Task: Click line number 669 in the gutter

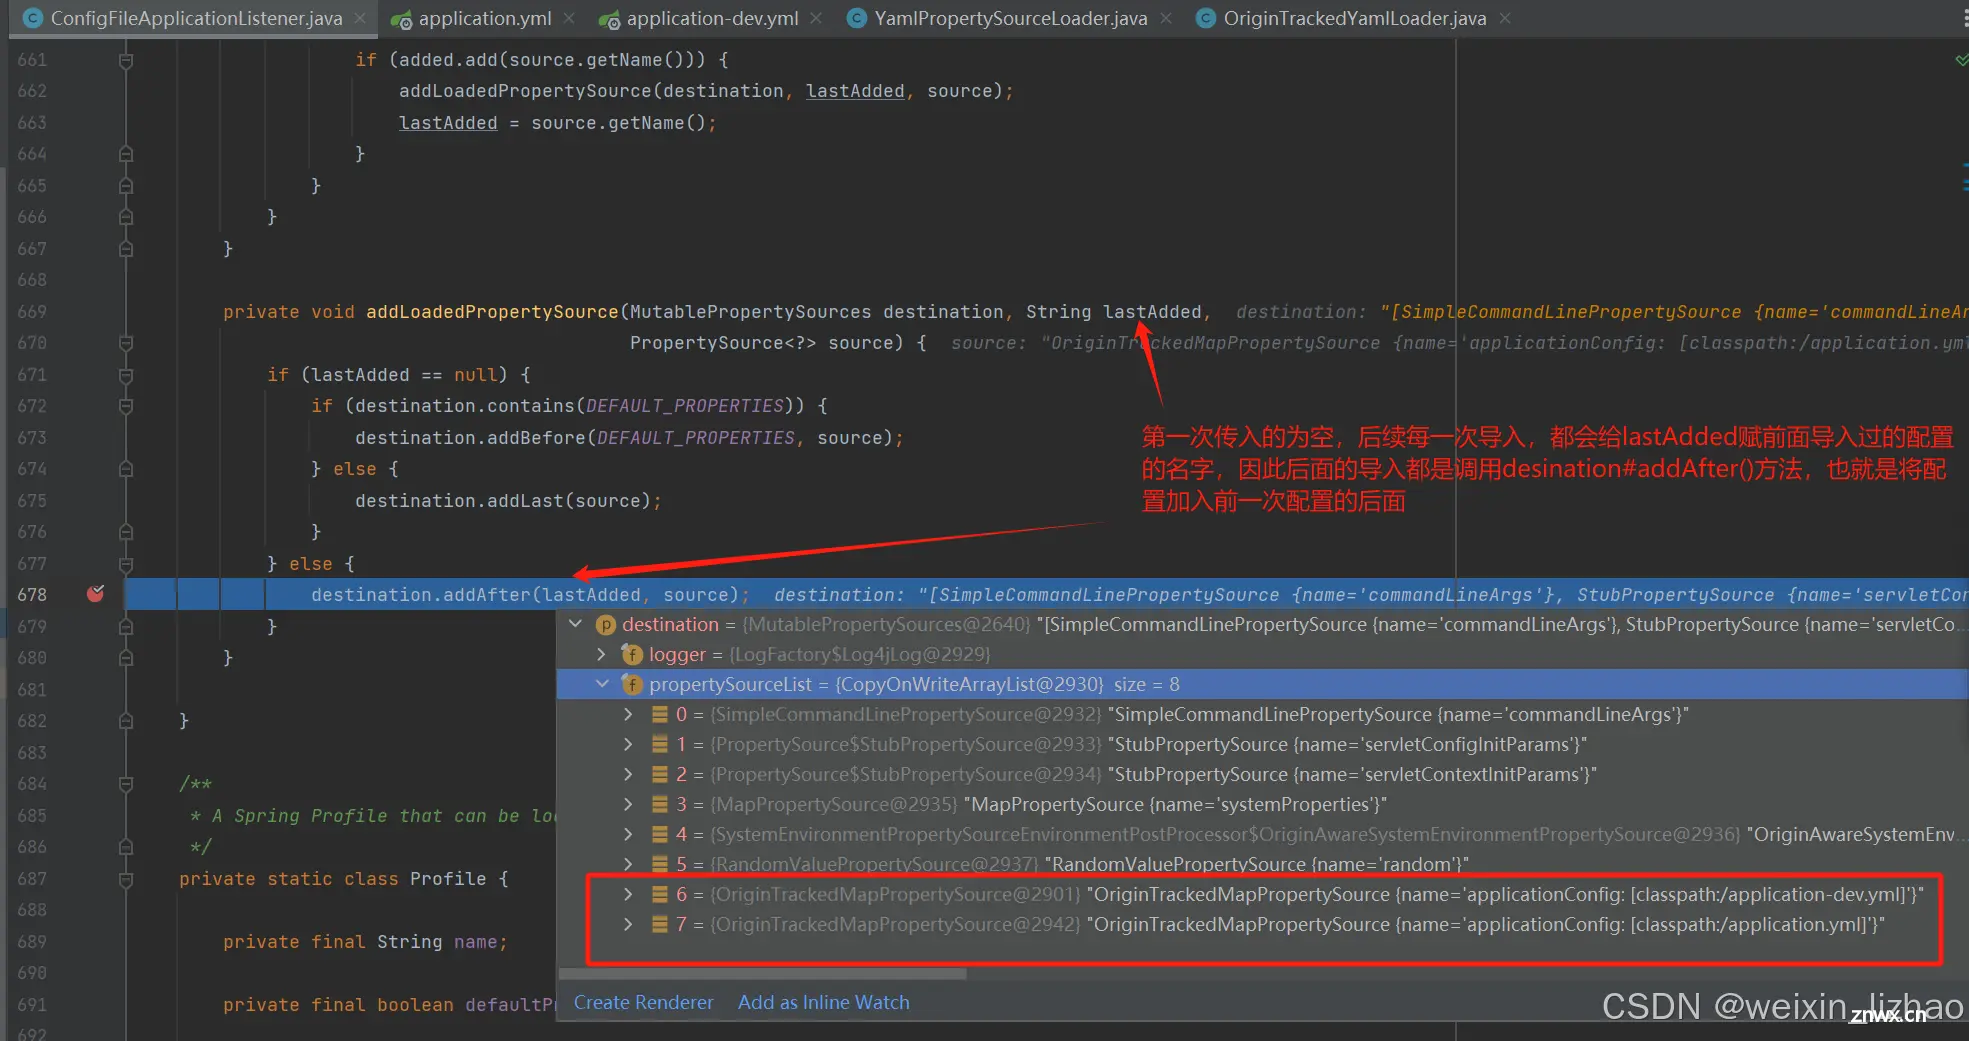Action: pyautogui.click(x=32, y=311)
